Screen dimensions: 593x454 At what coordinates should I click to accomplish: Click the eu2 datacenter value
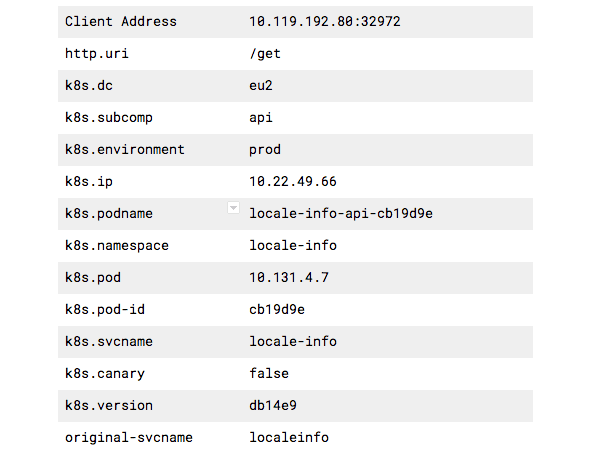tap(261, 86)
